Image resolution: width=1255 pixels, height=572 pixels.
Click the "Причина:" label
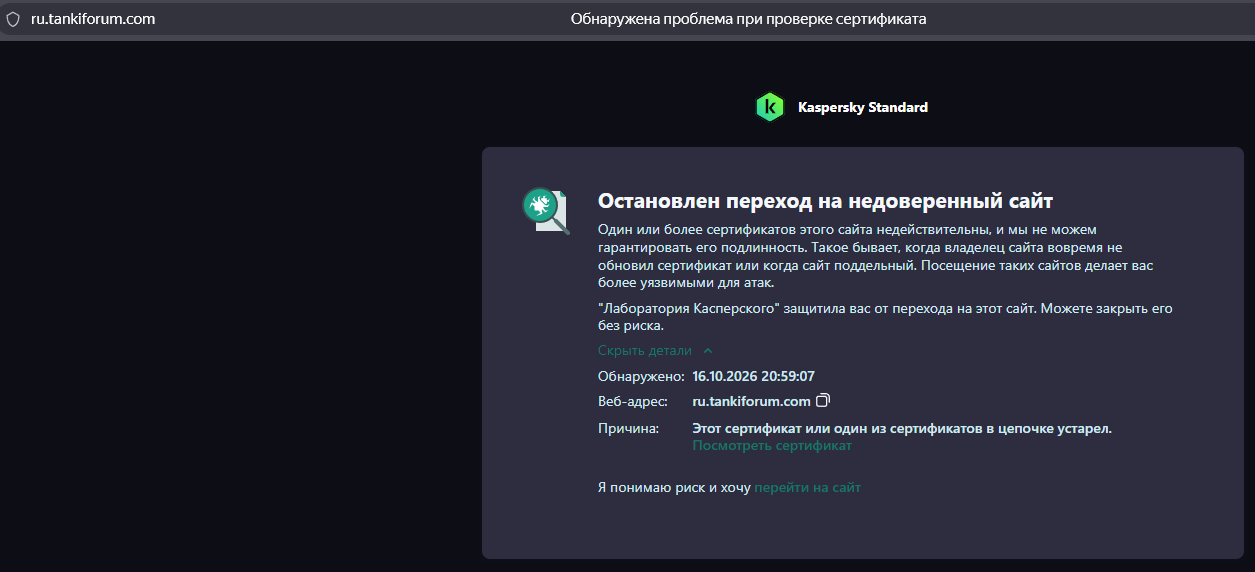click(629, 429)
